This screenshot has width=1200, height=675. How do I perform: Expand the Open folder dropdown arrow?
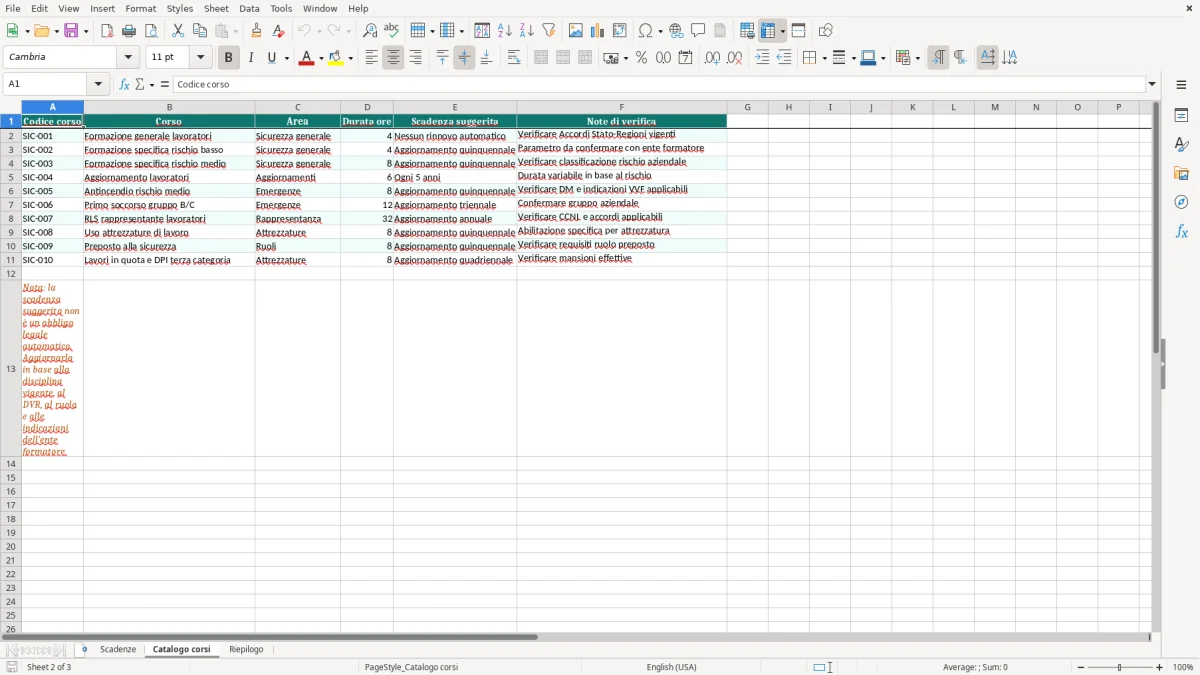pos(55,31)
